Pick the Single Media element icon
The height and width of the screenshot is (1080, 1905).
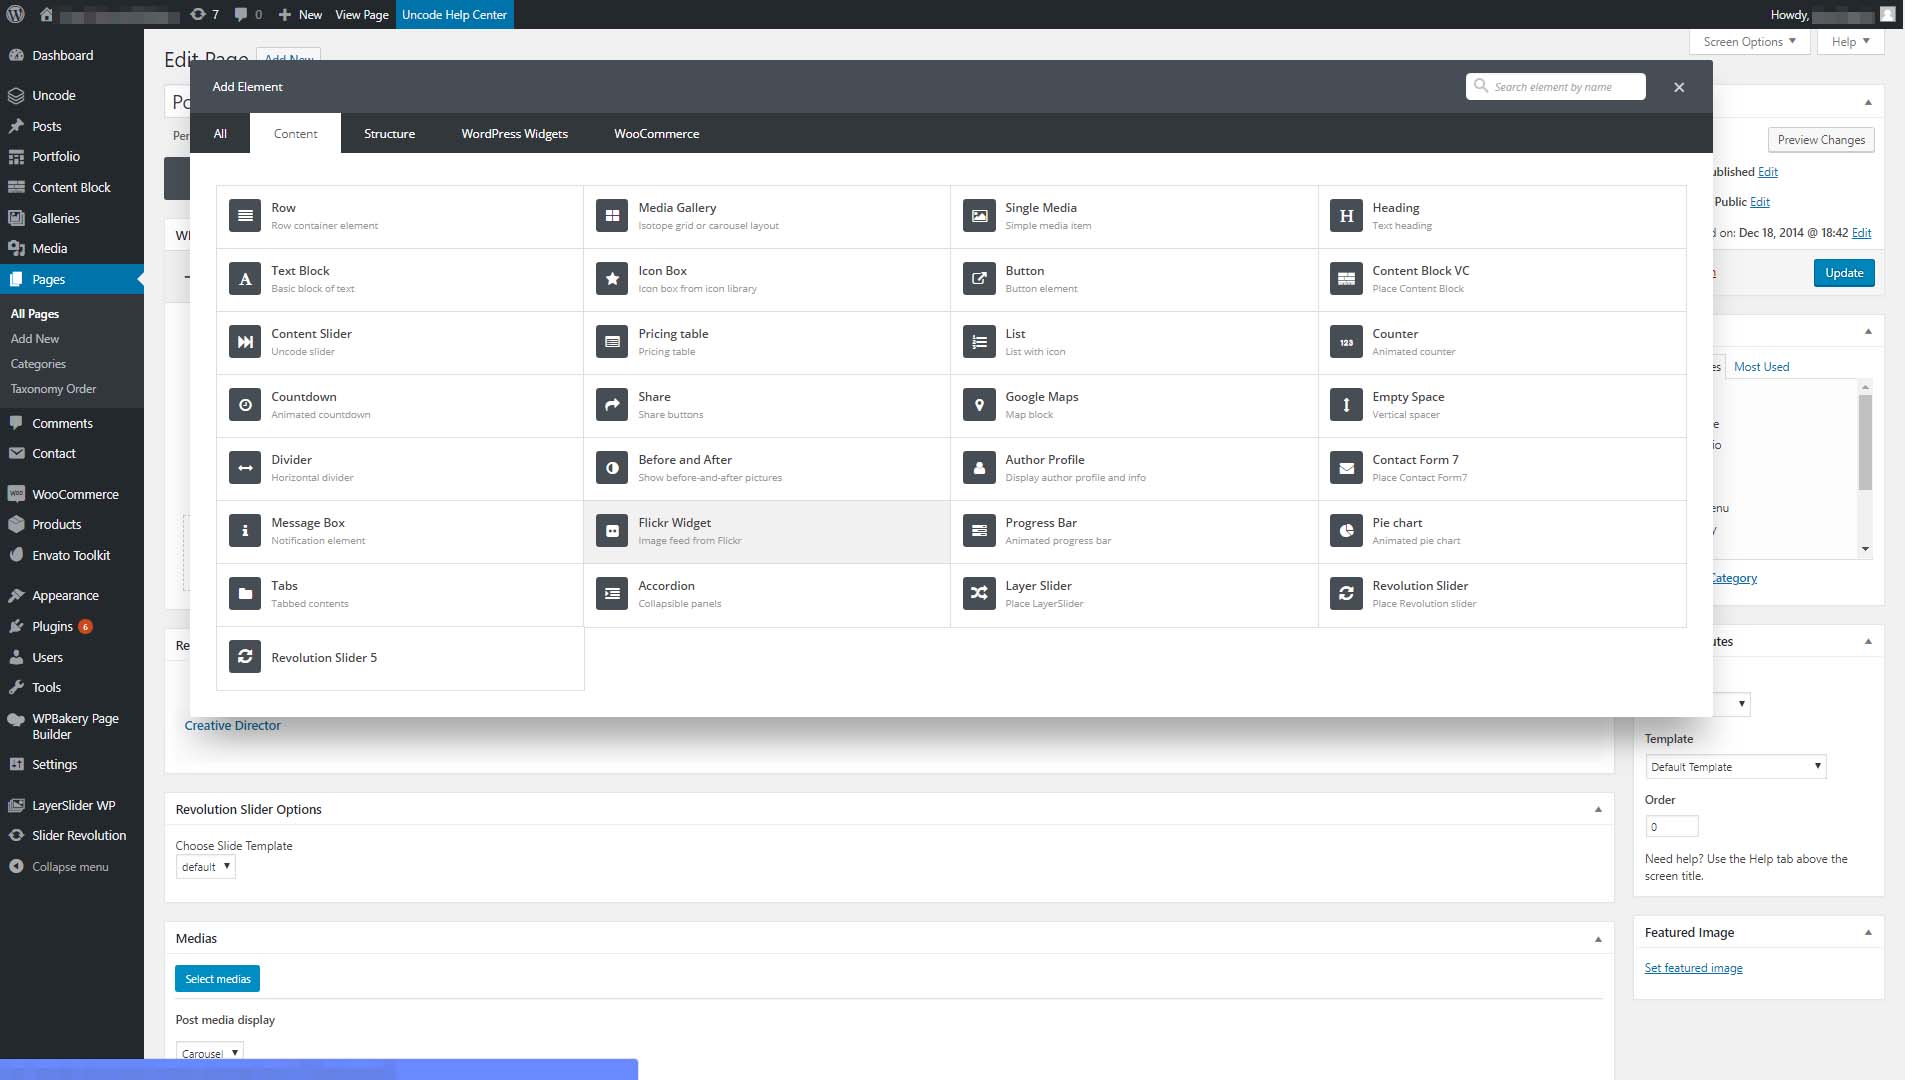(979, 216)
